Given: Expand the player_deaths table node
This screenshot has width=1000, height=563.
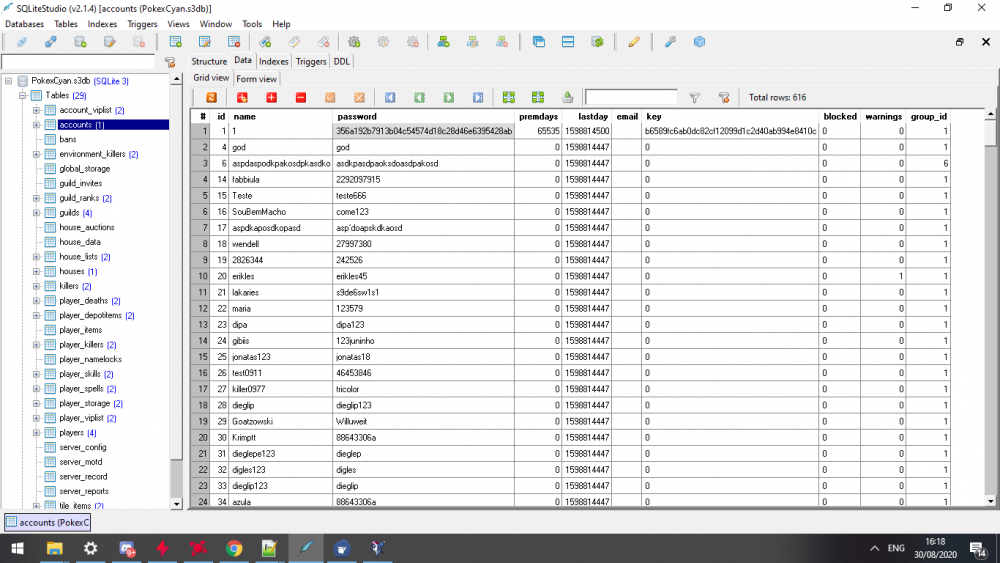Looking at the screenshot, I should (x=36, y=301).
